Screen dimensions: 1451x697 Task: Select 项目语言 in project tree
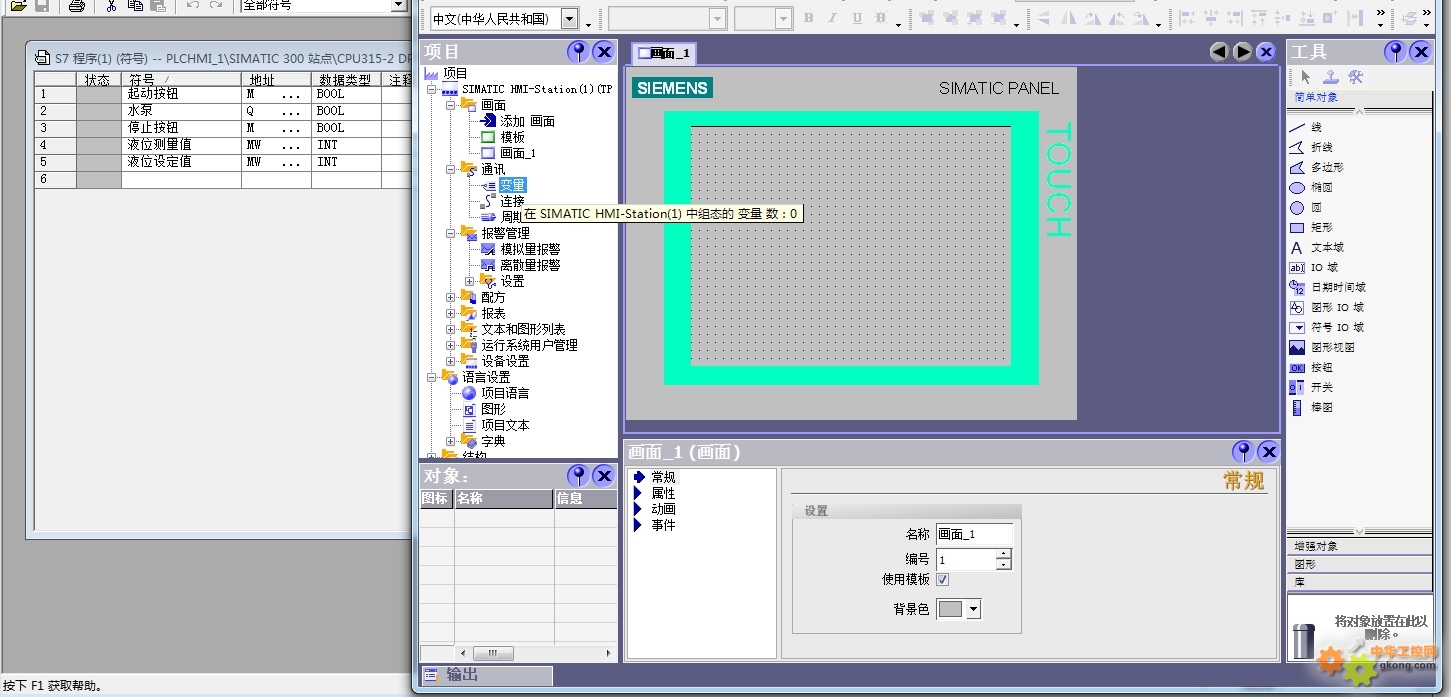(505, 393)
